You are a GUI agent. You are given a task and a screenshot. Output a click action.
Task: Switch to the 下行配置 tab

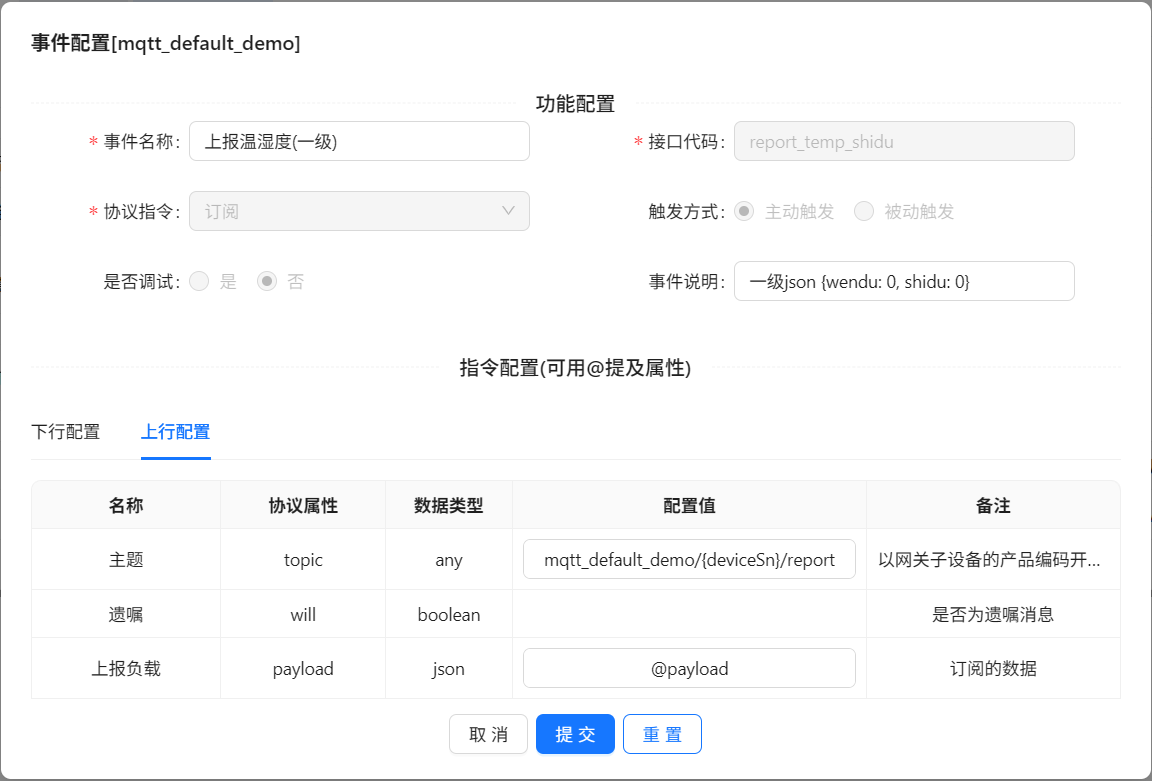(66, 432)
